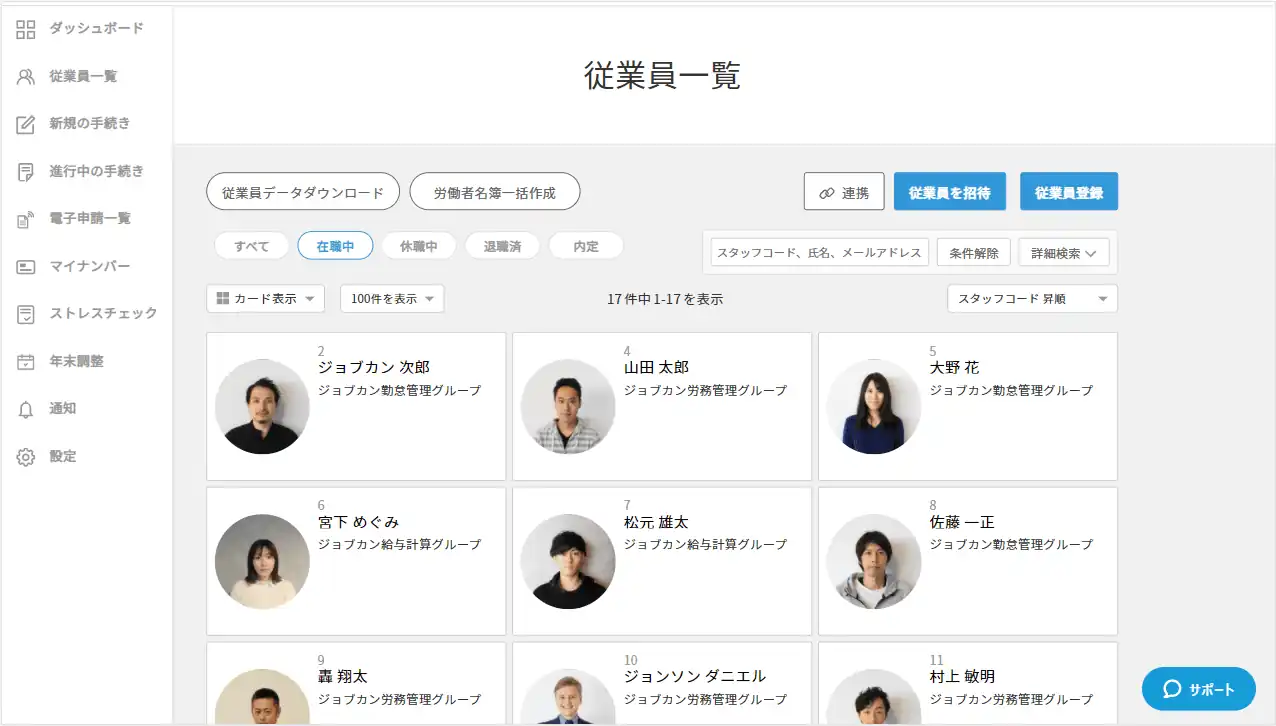
Task: Filter employees by 休職中 status
Action: pos(419,246)
